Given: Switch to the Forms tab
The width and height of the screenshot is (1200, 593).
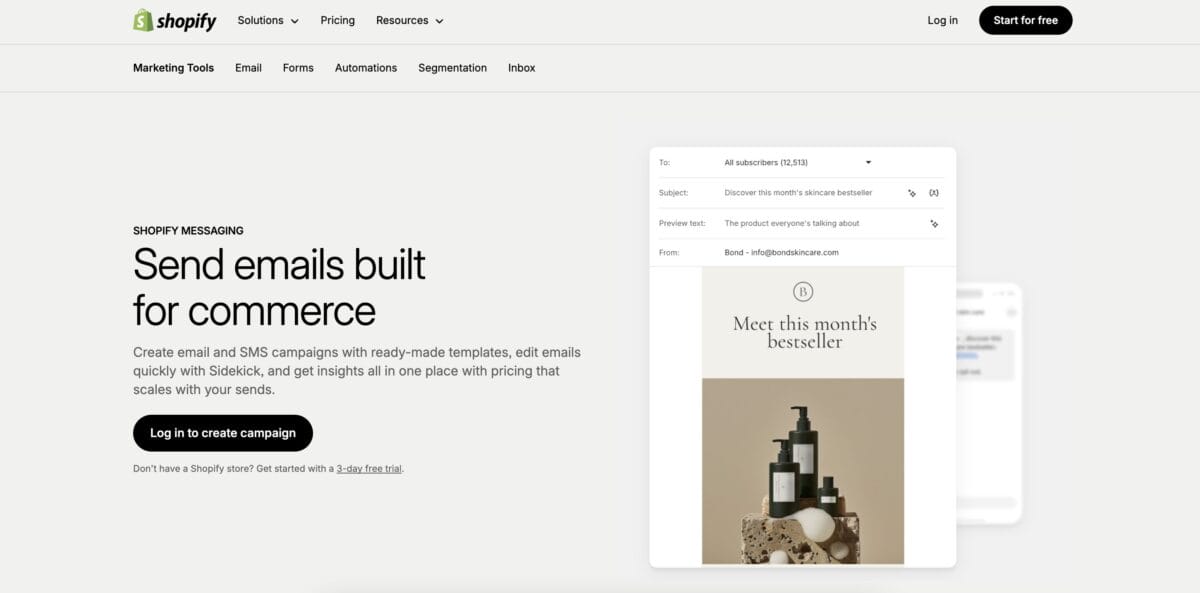Looking at the screenshot, I should coord(297,67).
